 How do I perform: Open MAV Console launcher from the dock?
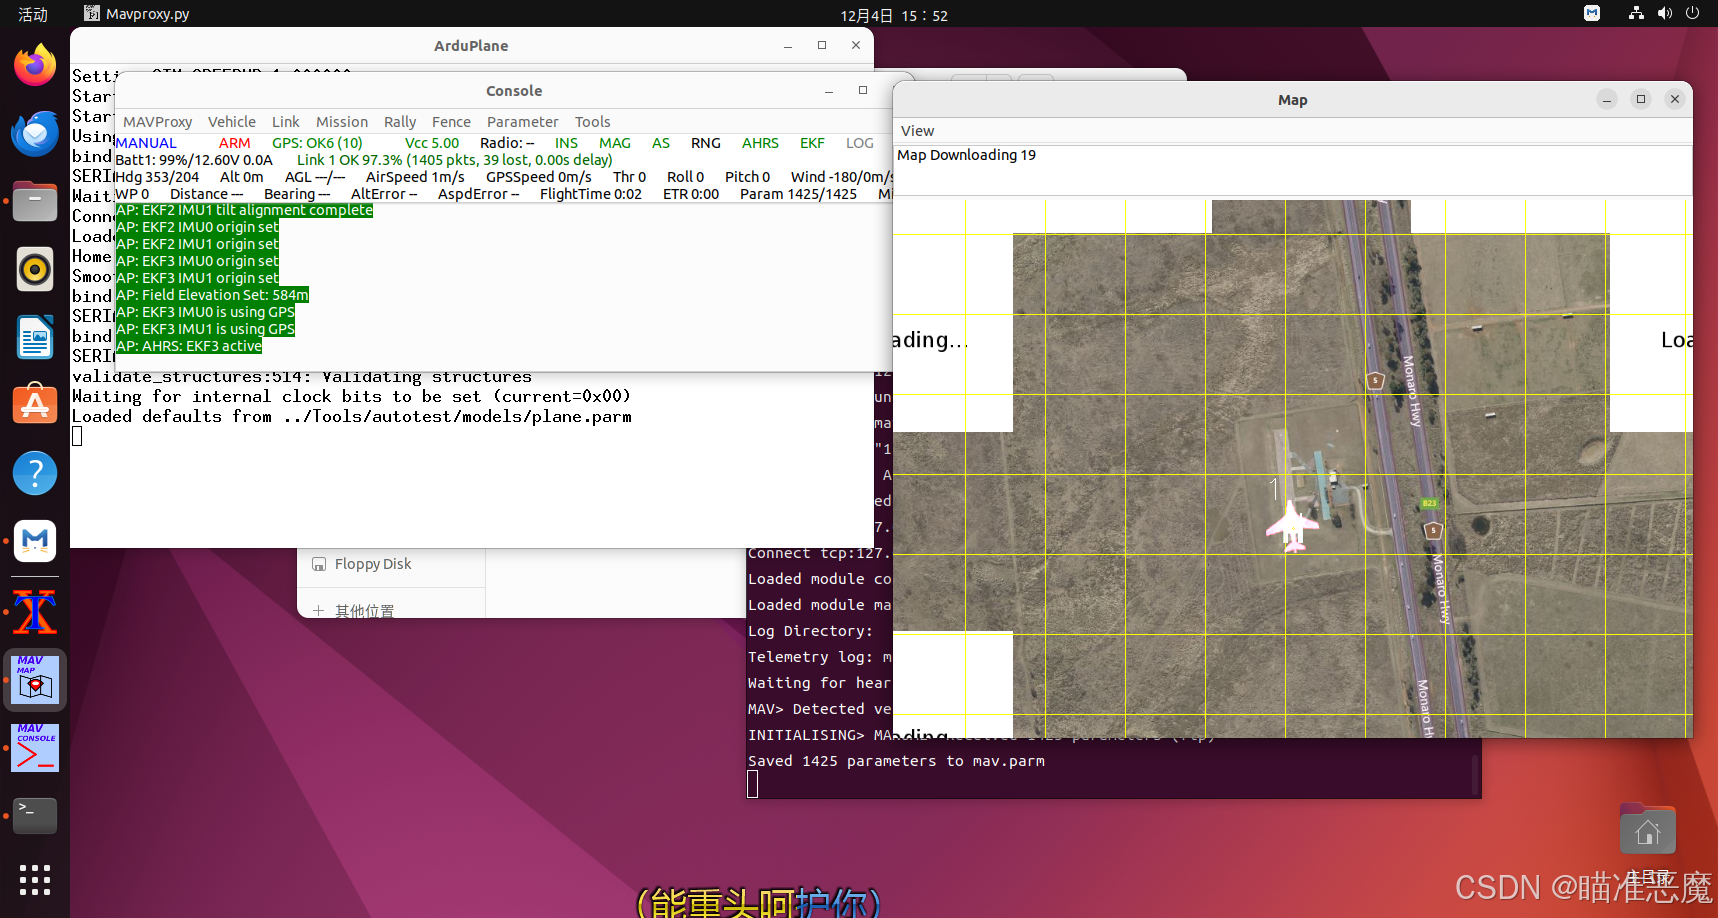click(35, 747)
